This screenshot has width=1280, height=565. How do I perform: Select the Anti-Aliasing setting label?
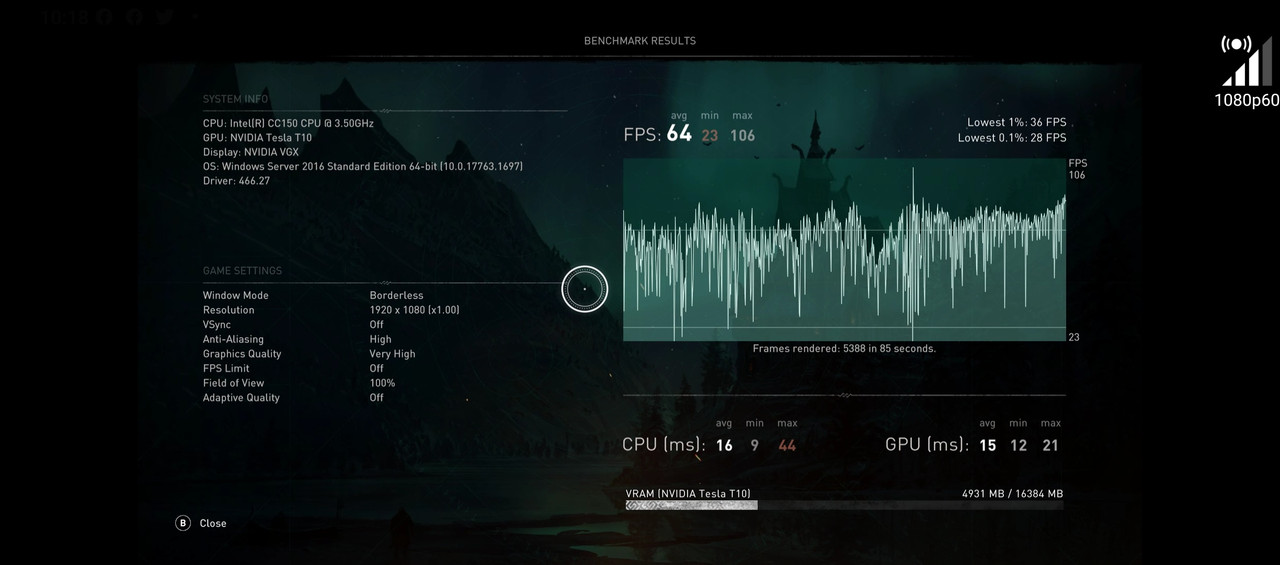pyautogui.click(x=233, y=339)
